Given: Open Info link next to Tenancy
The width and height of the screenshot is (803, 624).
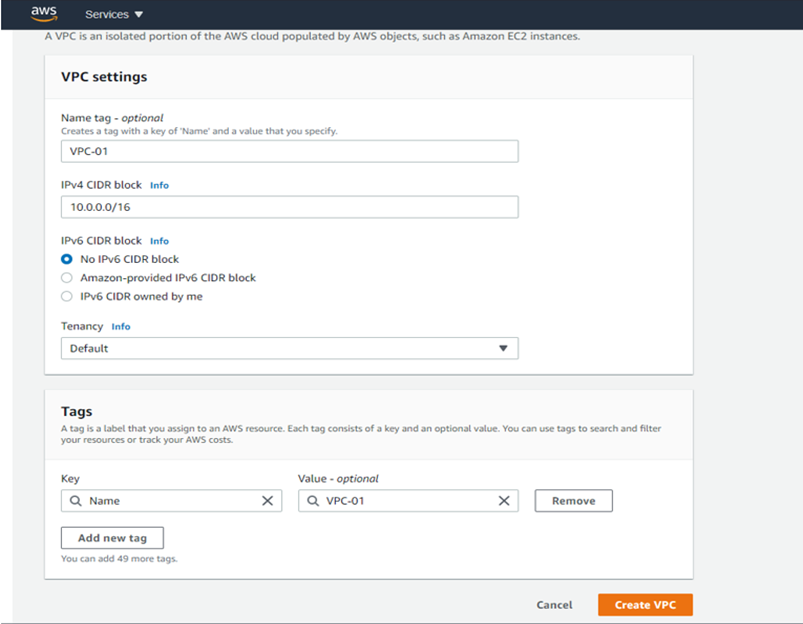Looking at the screenshot, I should point(121,327).
